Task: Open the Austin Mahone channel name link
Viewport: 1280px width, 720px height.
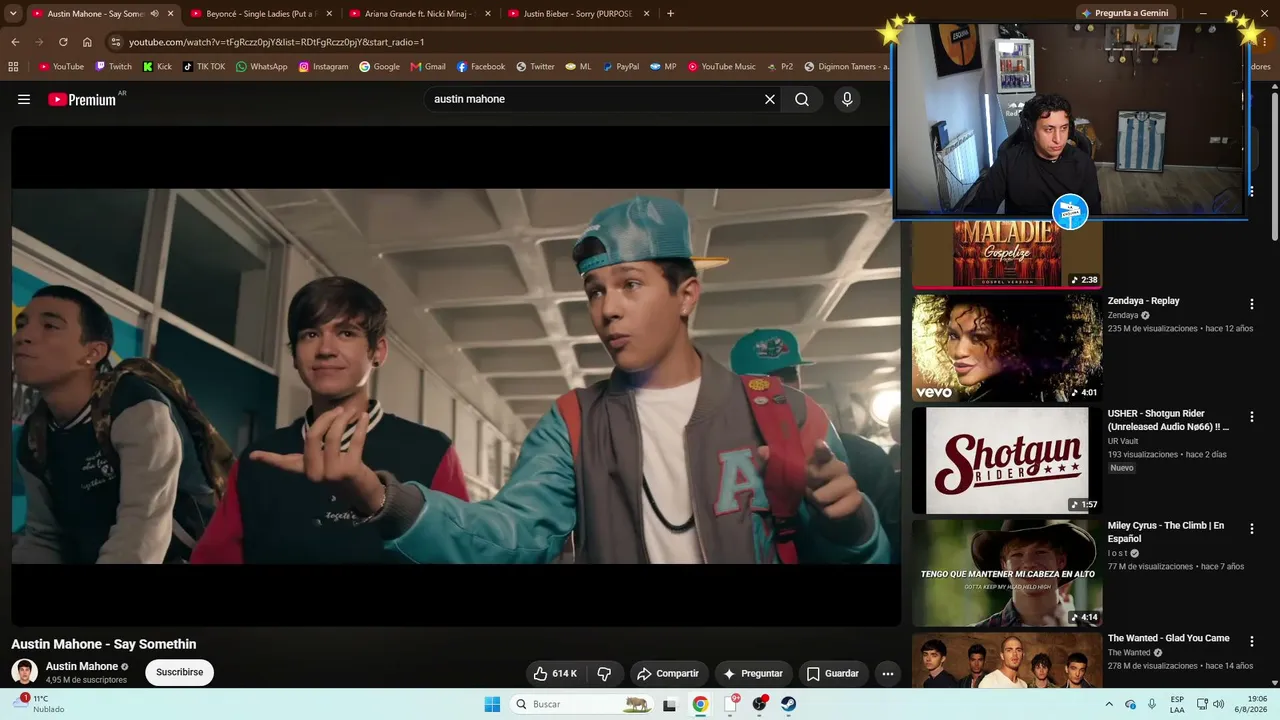Action: click(82, 666)
